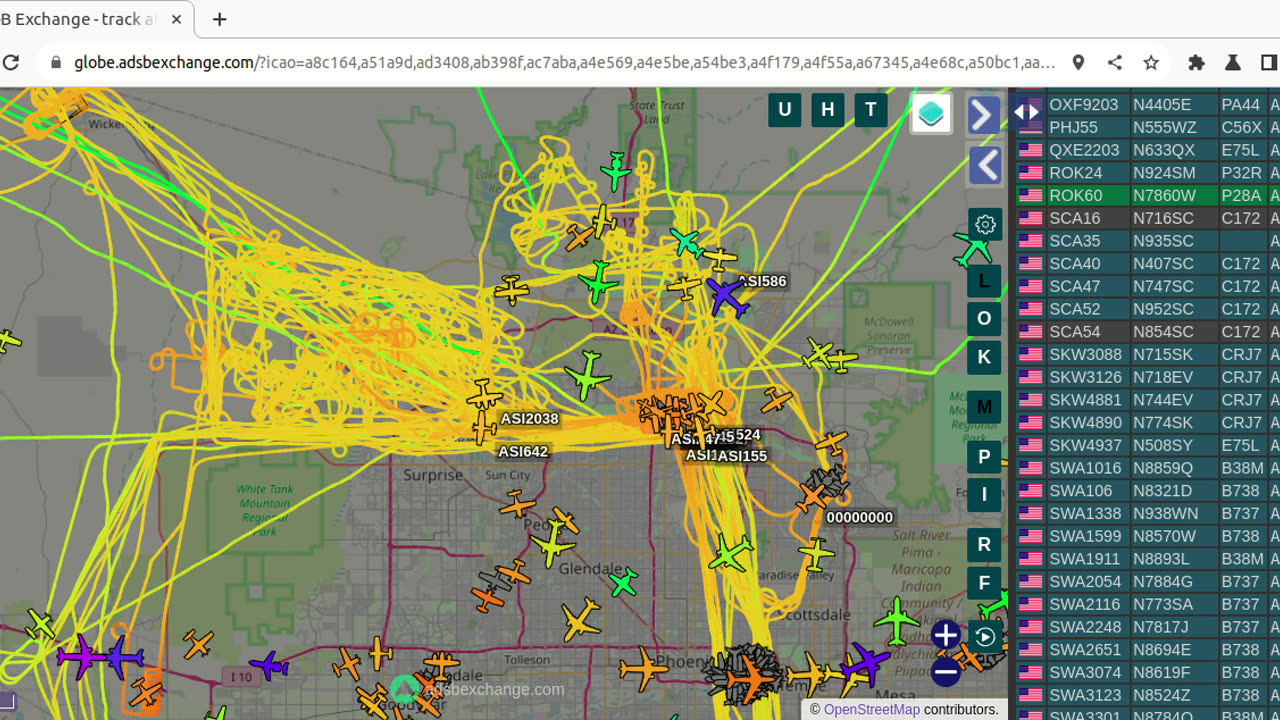The width and height of the screenshot is (1280, 720).
Task: Zoom out the map with minus
Action: tap(945, 672)
